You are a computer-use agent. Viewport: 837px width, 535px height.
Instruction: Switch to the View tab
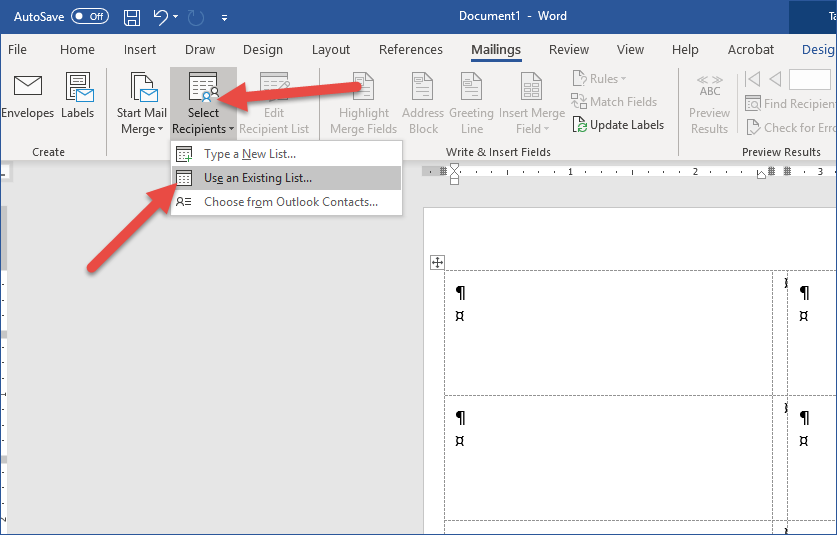click(x=630, y=50)
